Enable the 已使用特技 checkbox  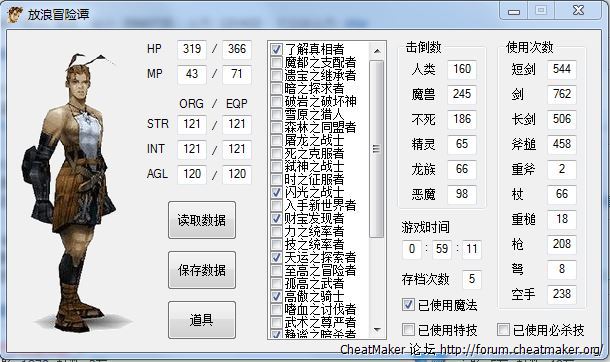click(x=408, y=329)
